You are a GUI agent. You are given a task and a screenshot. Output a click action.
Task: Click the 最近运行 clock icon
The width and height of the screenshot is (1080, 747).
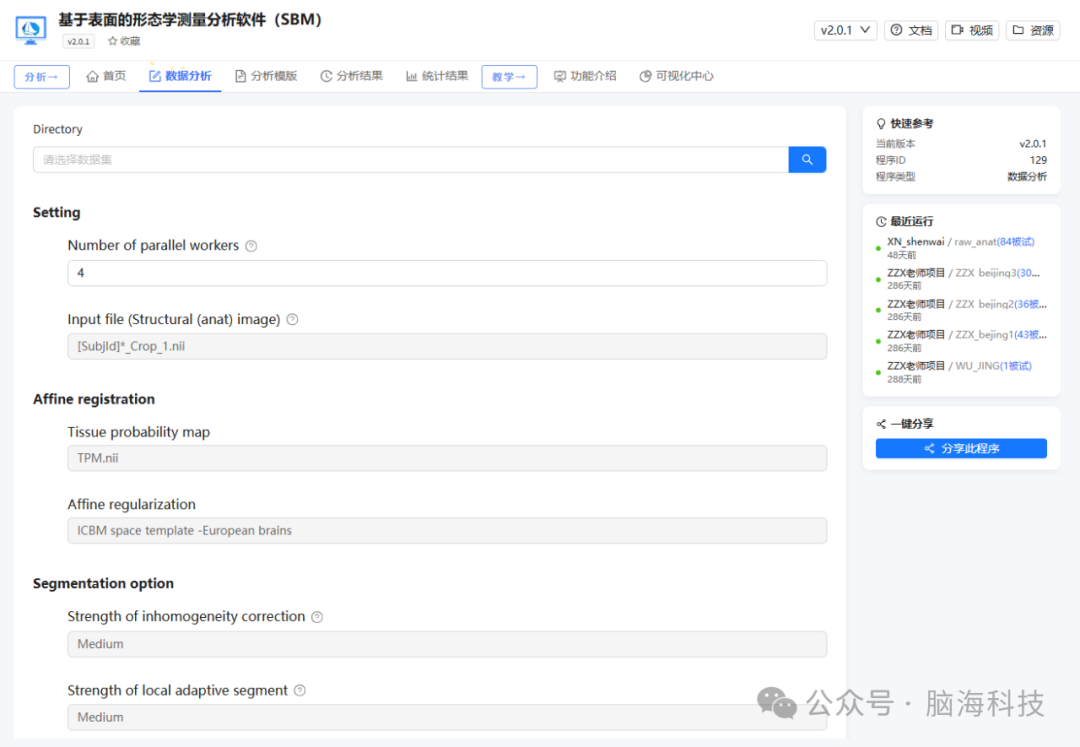coord(881,222)
